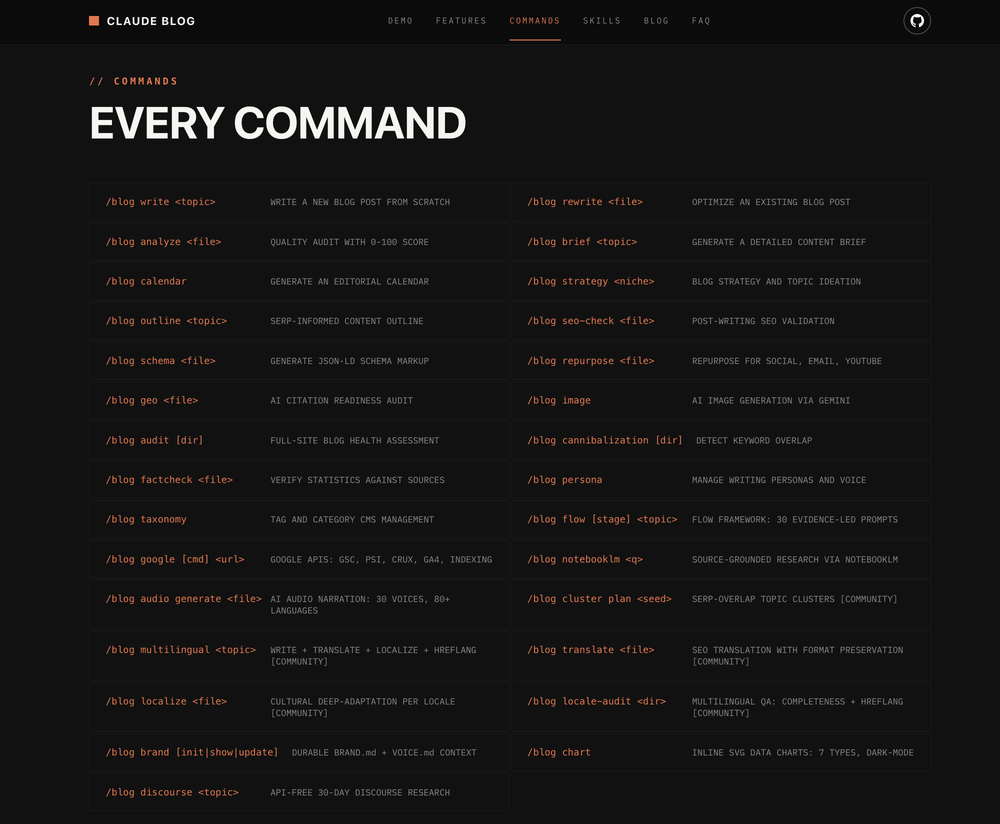
Task: Click the /blog image command
Action: pyautogui.click(x=559, y=400)
